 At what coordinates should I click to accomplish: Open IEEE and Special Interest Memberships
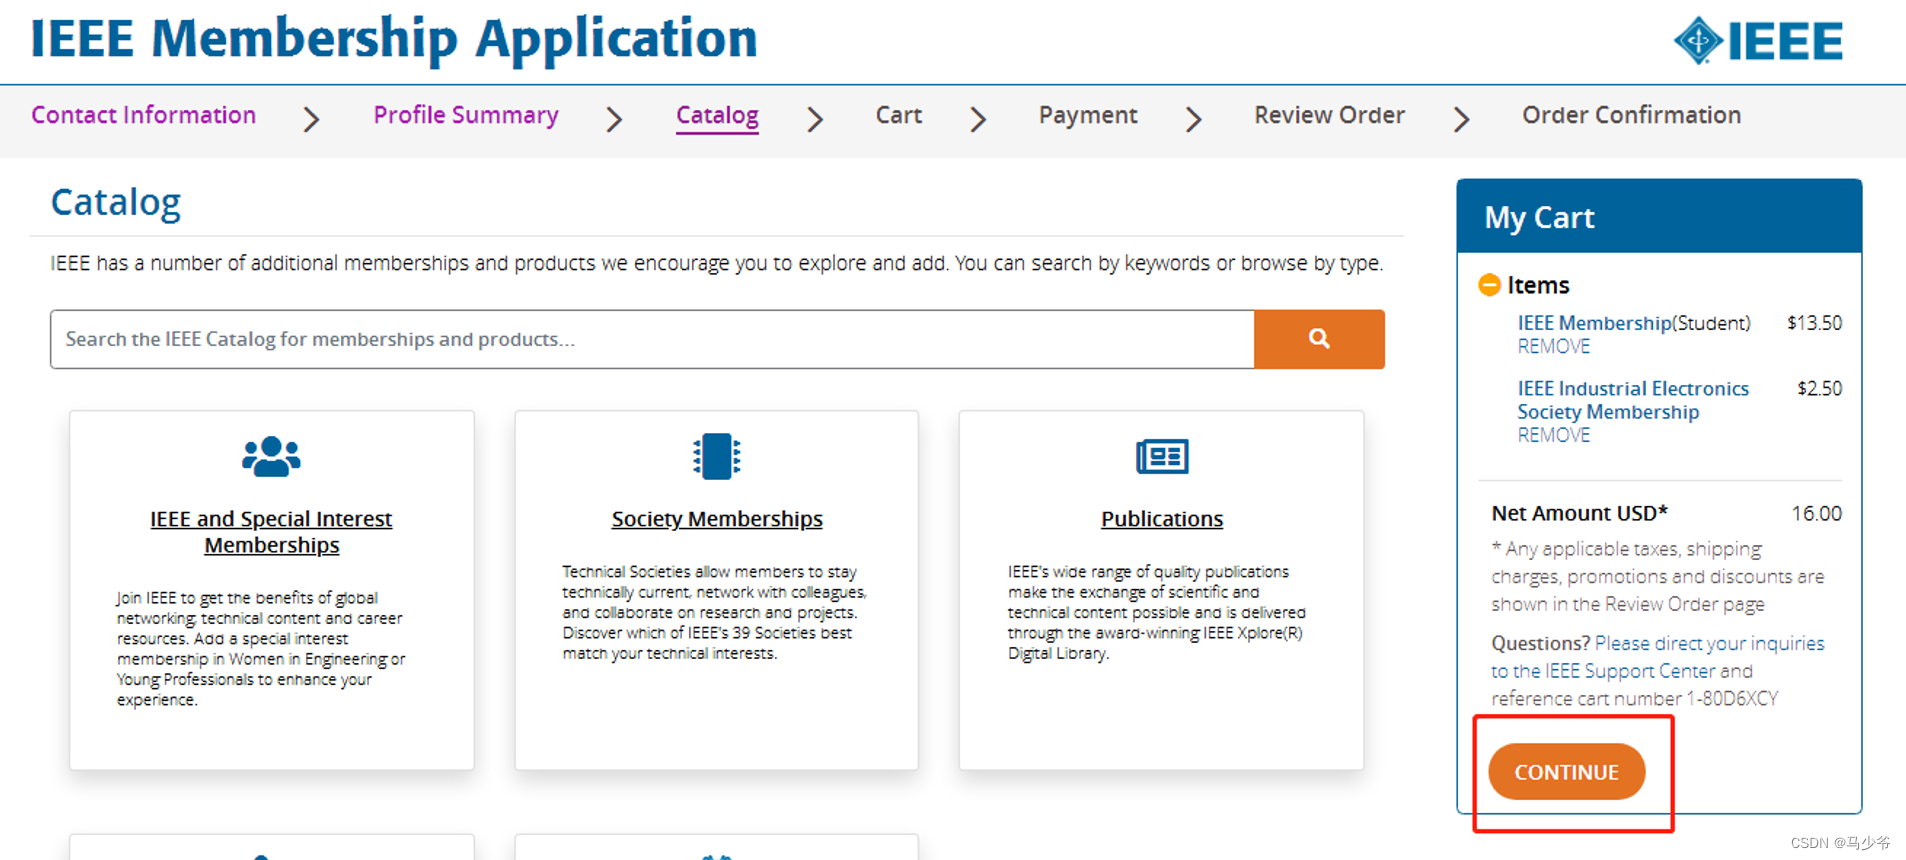pos(271,532)
